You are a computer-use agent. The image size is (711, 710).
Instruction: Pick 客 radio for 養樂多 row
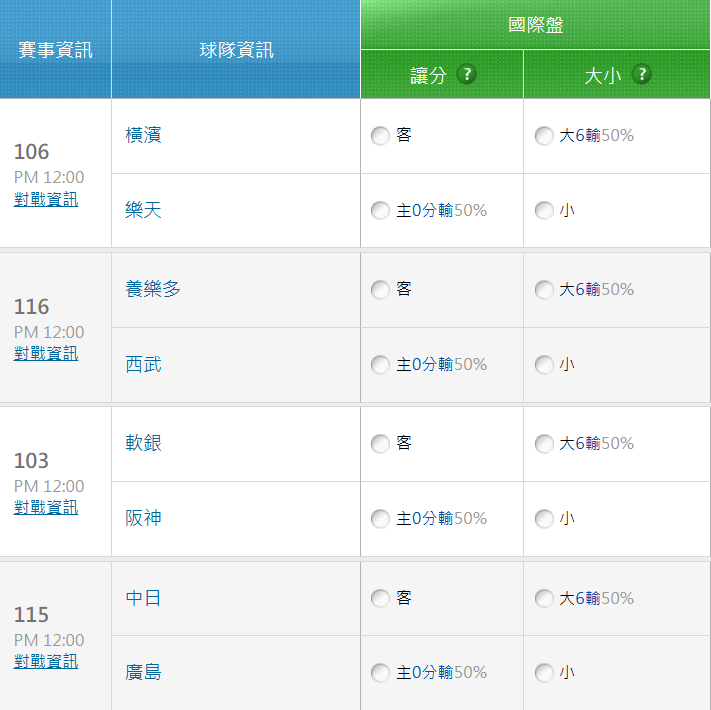tap(380, 290)
